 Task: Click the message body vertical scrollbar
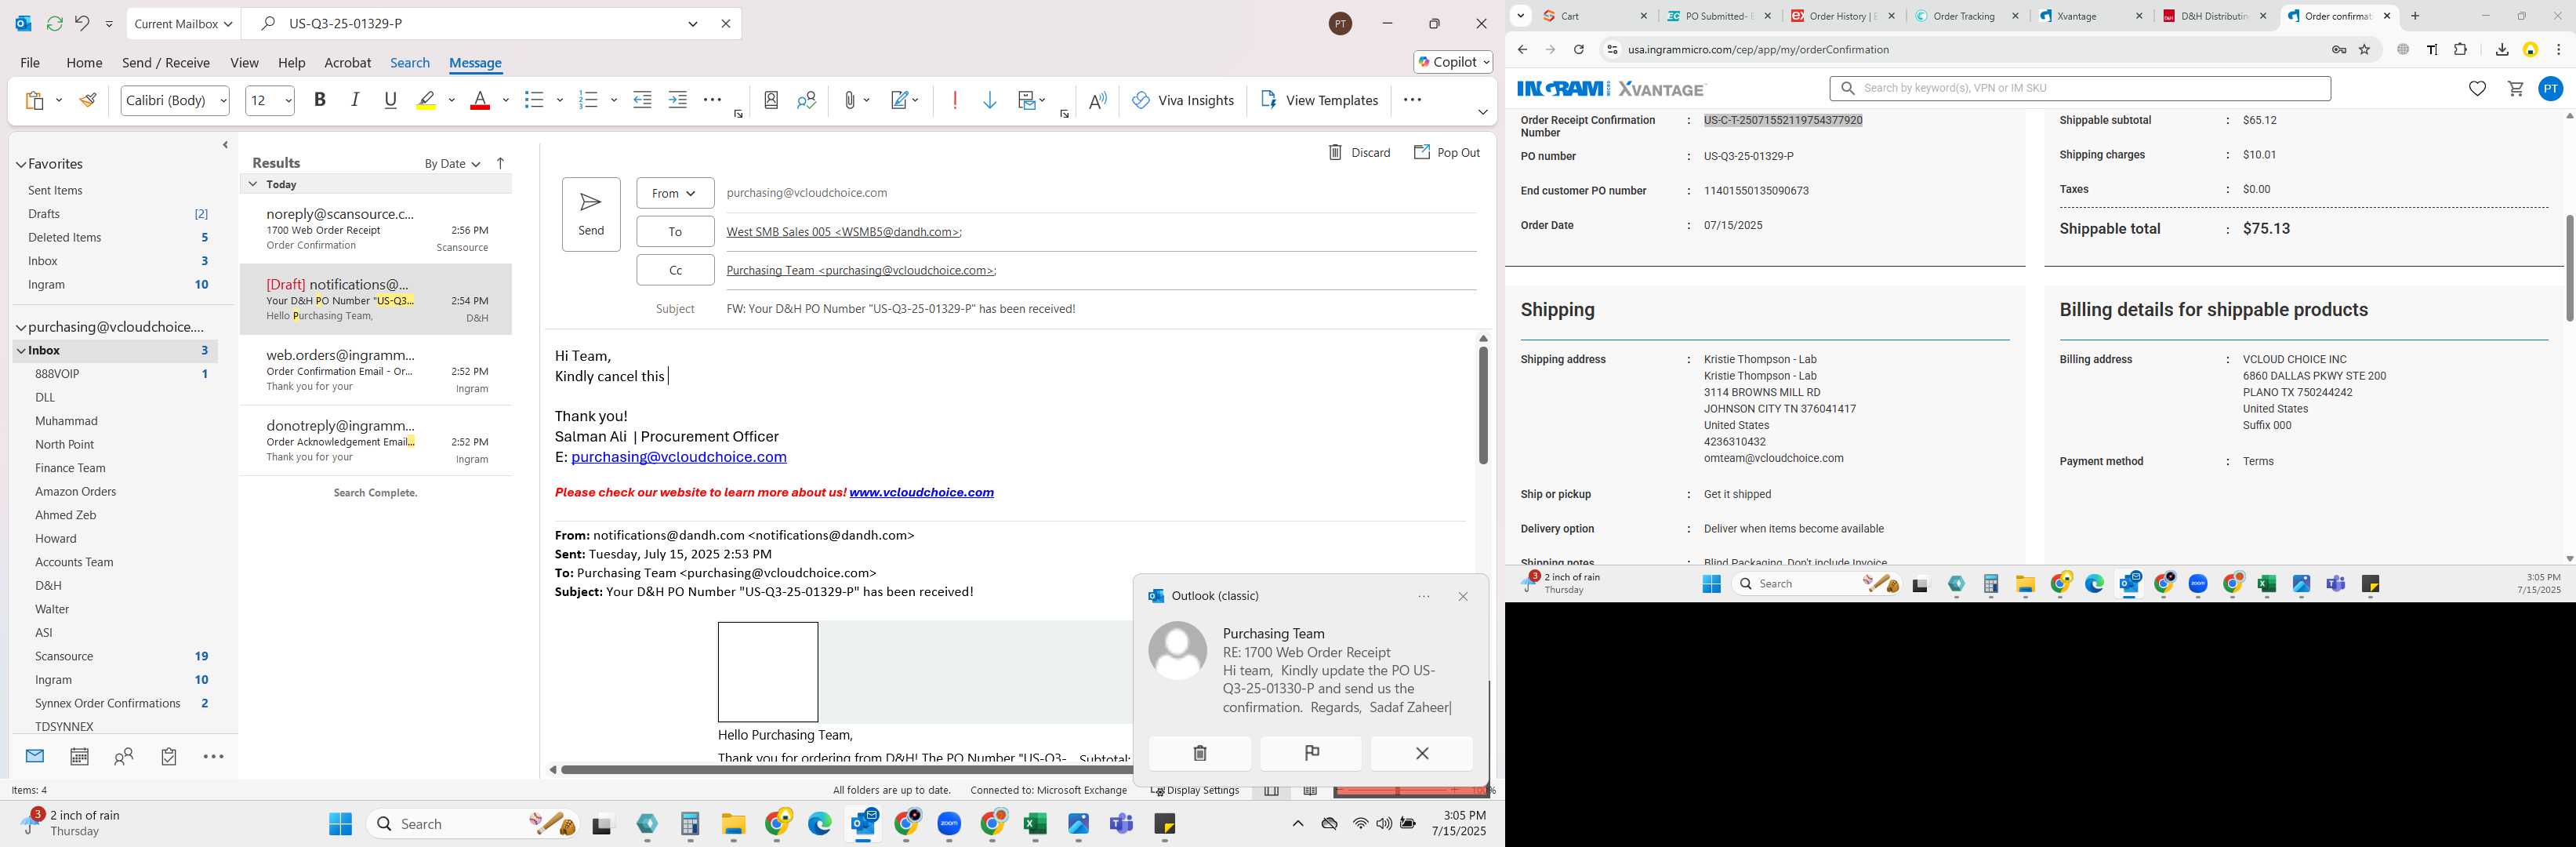click(1483, 405)
